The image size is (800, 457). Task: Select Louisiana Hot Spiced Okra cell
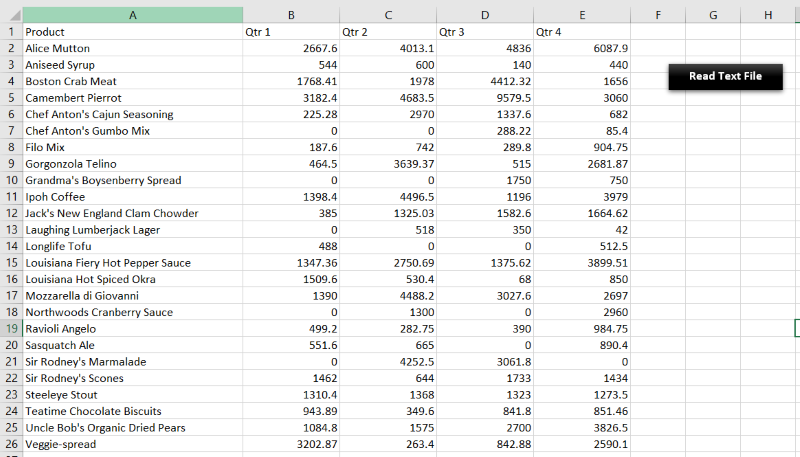133,279
